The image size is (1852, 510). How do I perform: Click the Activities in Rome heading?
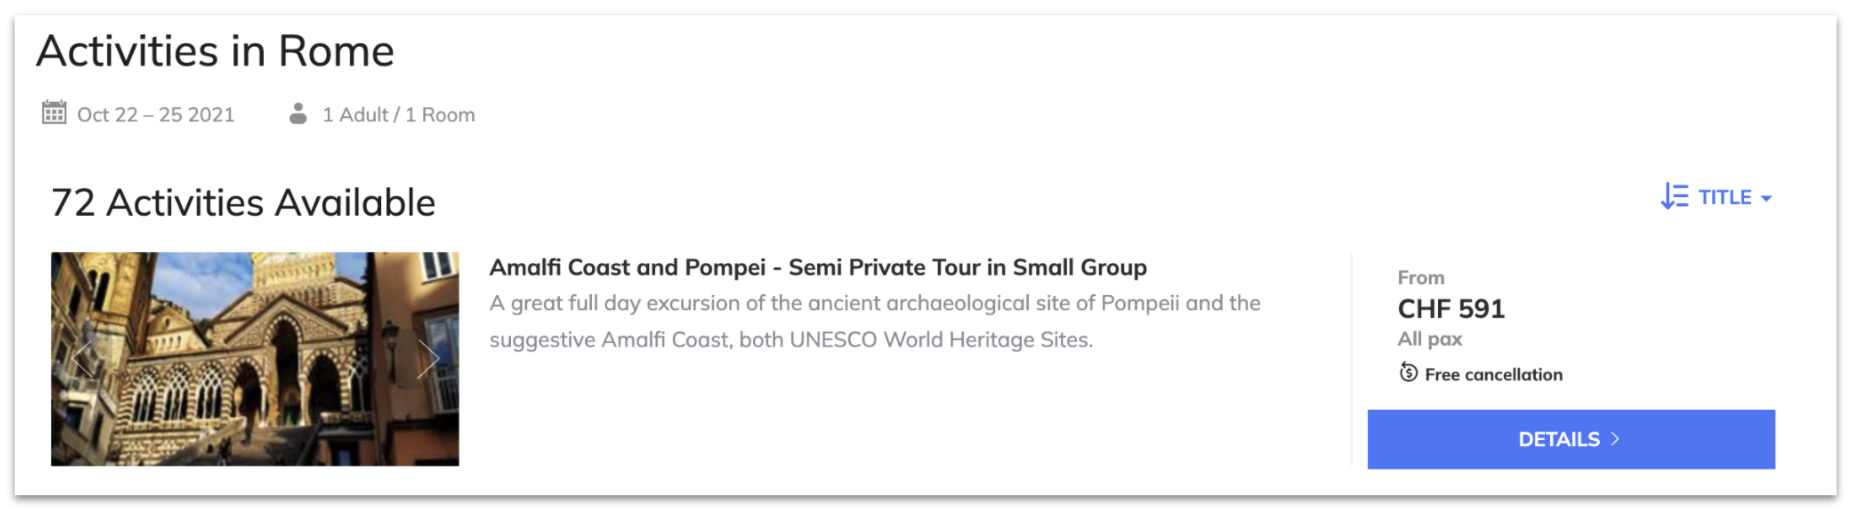click(x=215, y=51)
